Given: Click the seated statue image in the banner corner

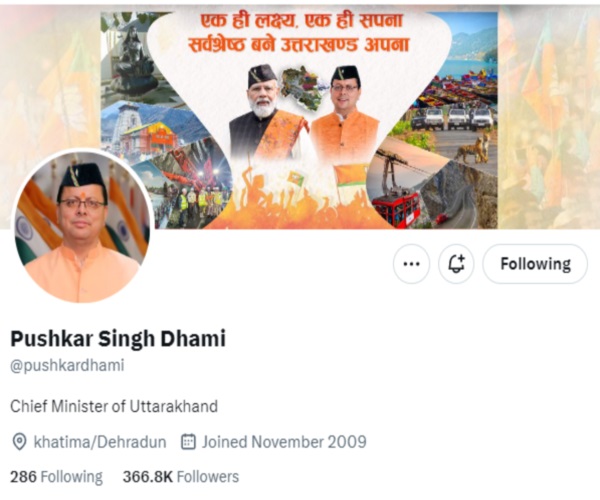Looking at the screenshot, I should (133, 57).
